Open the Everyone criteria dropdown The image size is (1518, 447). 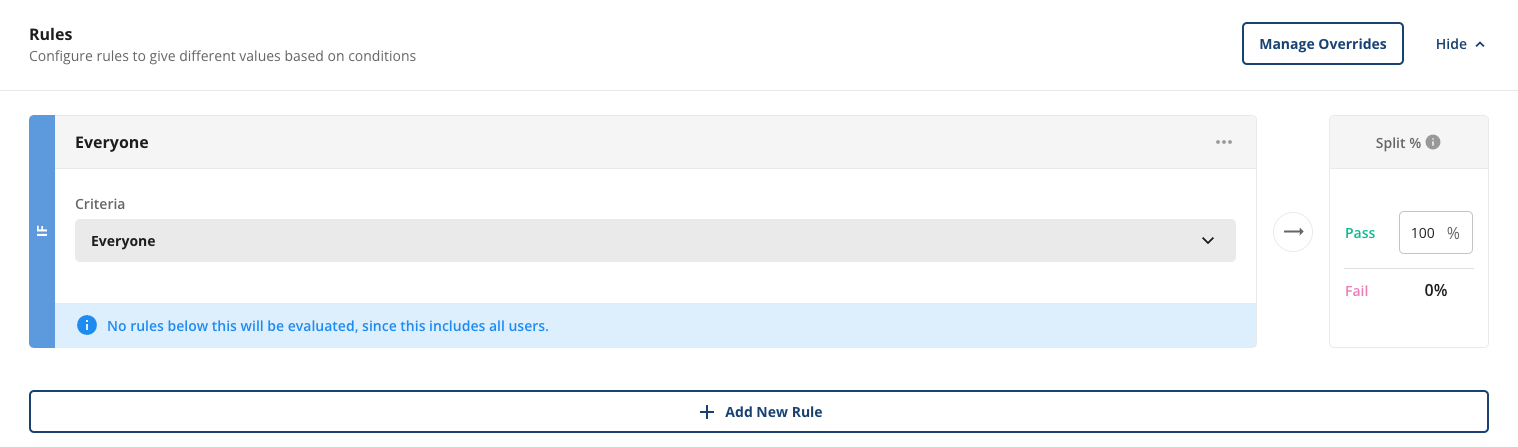tap(655, 241)
